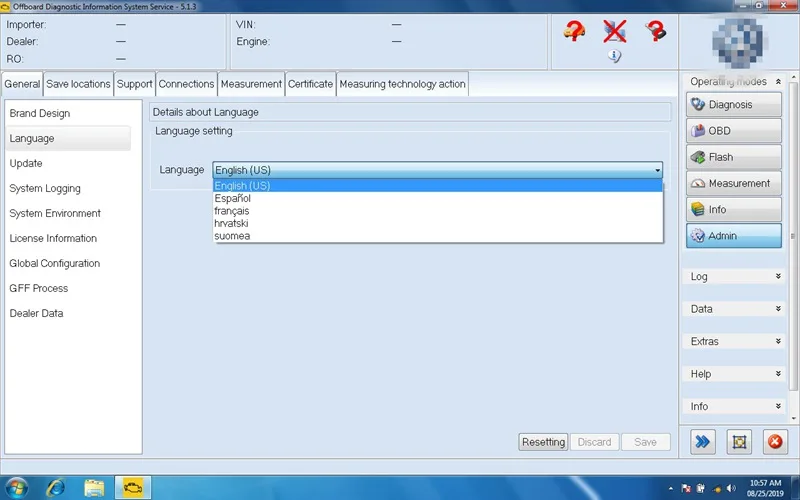Open Flash operating mode
Viewport: 800px width, 500px height.
pyautogui.click(x=733, y=157)
